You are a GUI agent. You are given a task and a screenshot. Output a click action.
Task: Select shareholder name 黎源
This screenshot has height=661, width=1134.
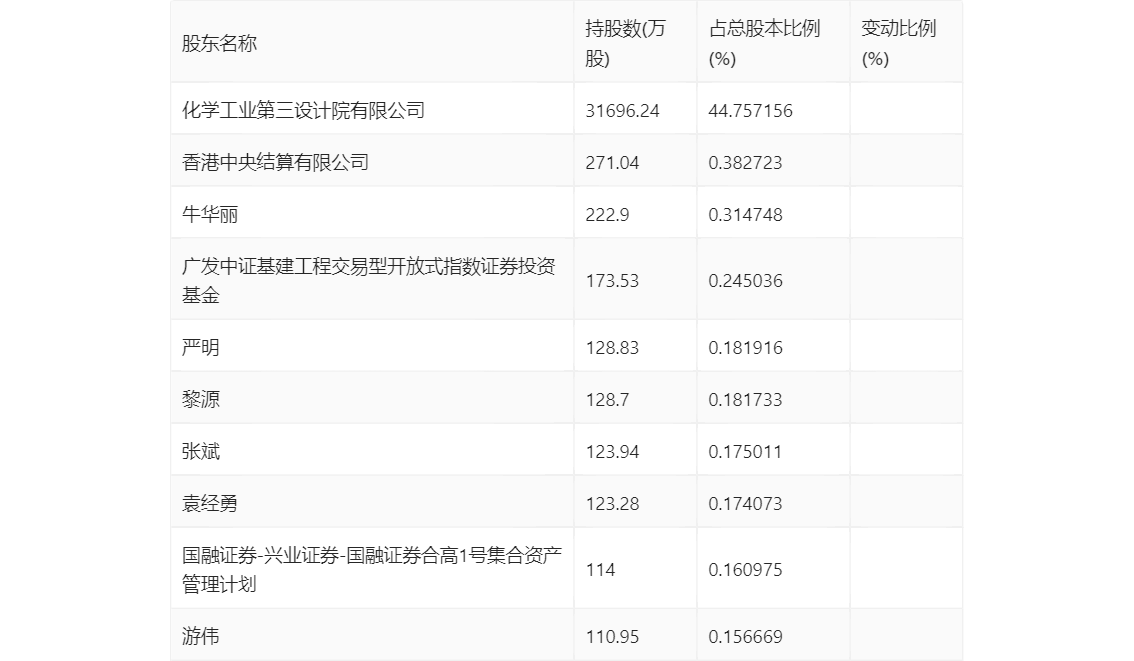tap(200, 400)
